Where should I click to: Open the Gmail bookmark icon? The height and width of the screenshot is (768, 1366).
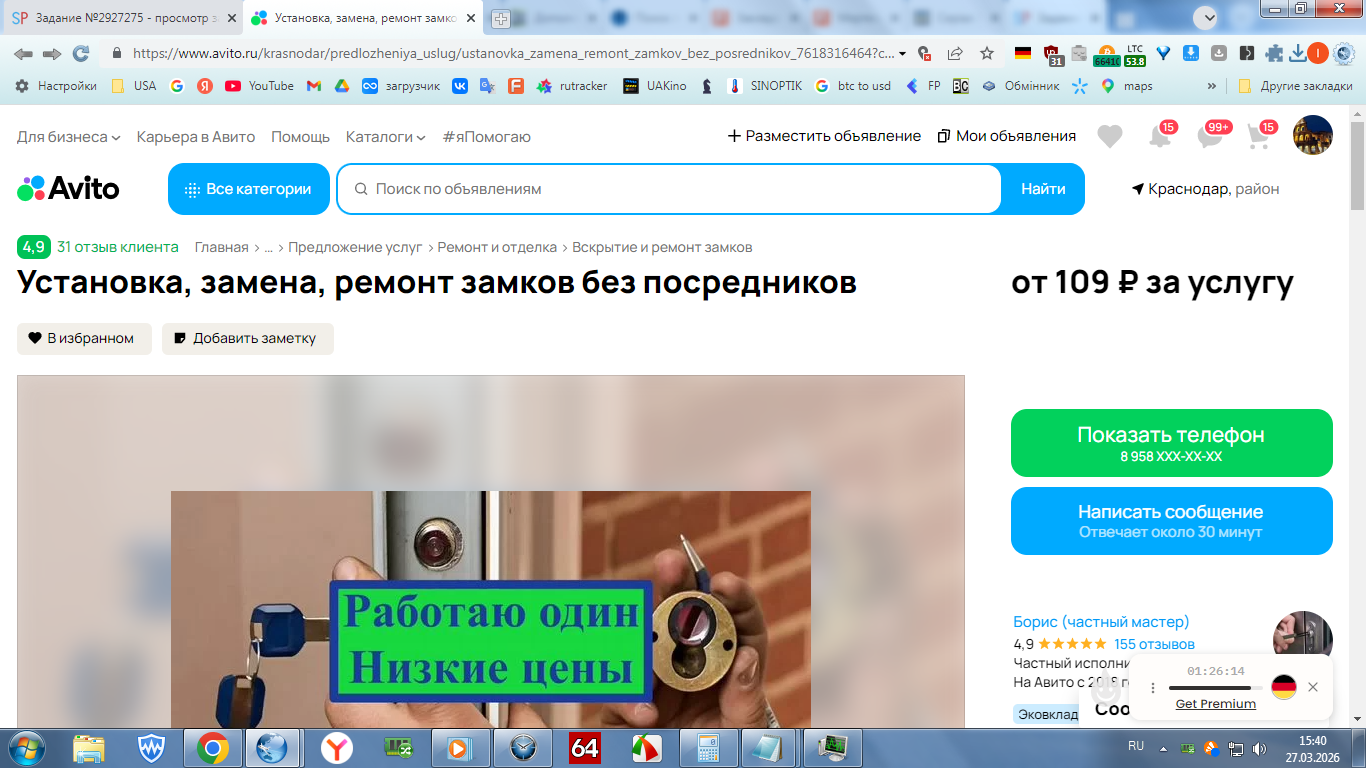(313, 86)
